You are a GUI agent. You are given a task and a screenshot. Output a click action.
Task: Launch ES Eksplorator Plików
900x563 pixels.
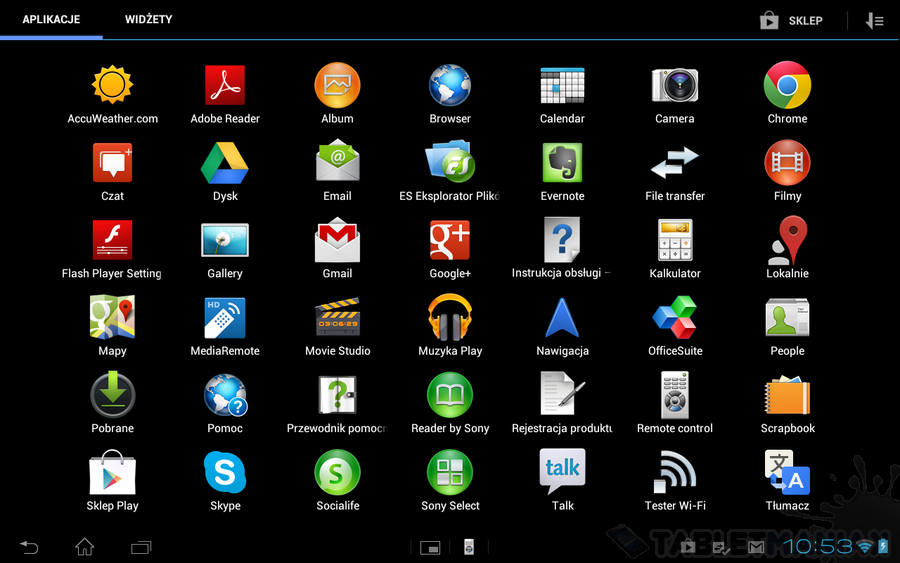pos(450,161)
